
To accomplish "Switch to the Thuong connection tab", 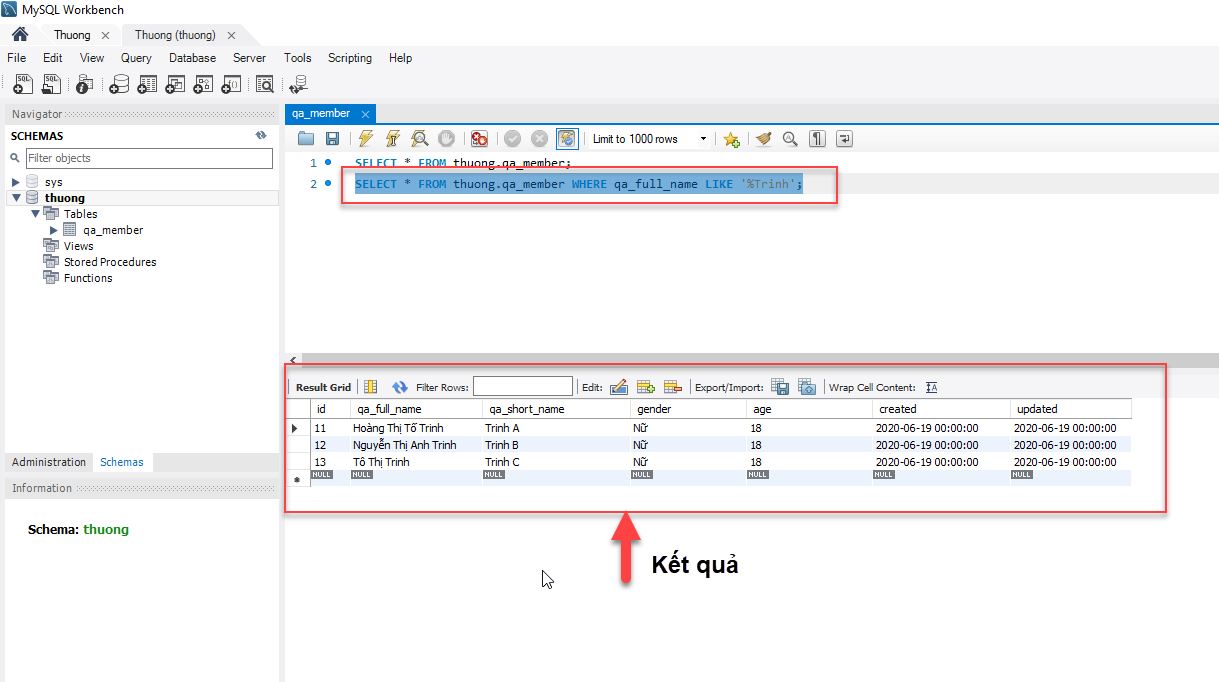I will coord(72,35).
